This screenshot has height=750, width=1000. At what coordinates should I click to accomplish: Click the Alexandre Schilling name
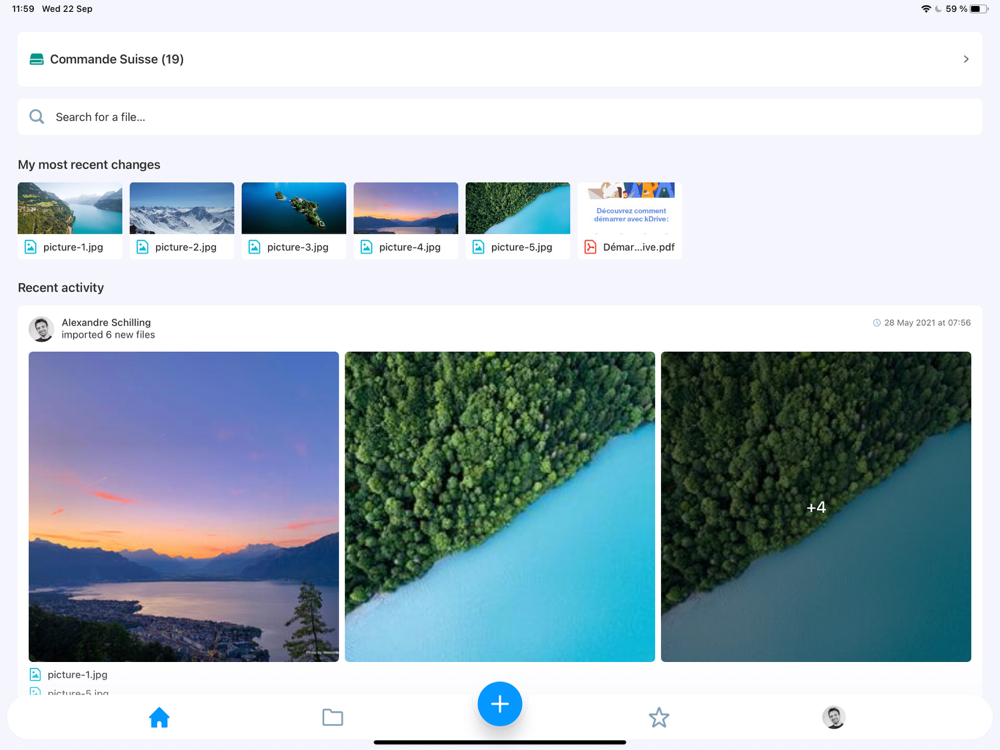tap(106, 323)
